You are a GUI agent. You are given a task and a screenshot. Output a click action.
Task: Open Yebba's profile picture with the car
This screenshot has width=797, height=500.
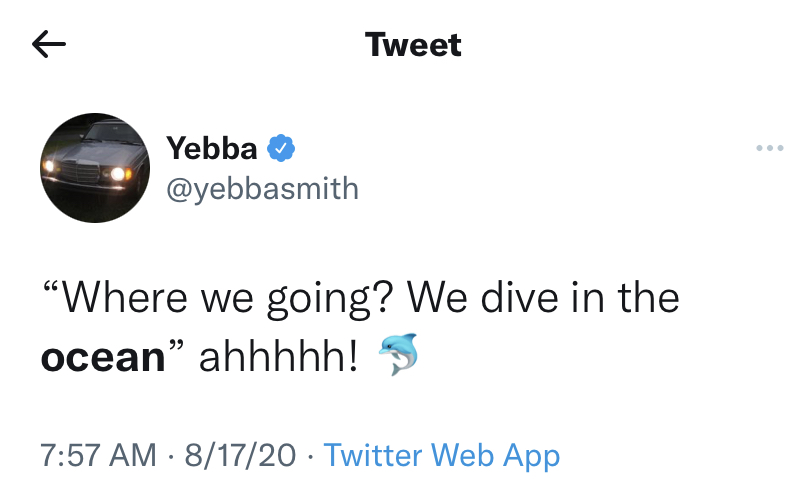95,168
